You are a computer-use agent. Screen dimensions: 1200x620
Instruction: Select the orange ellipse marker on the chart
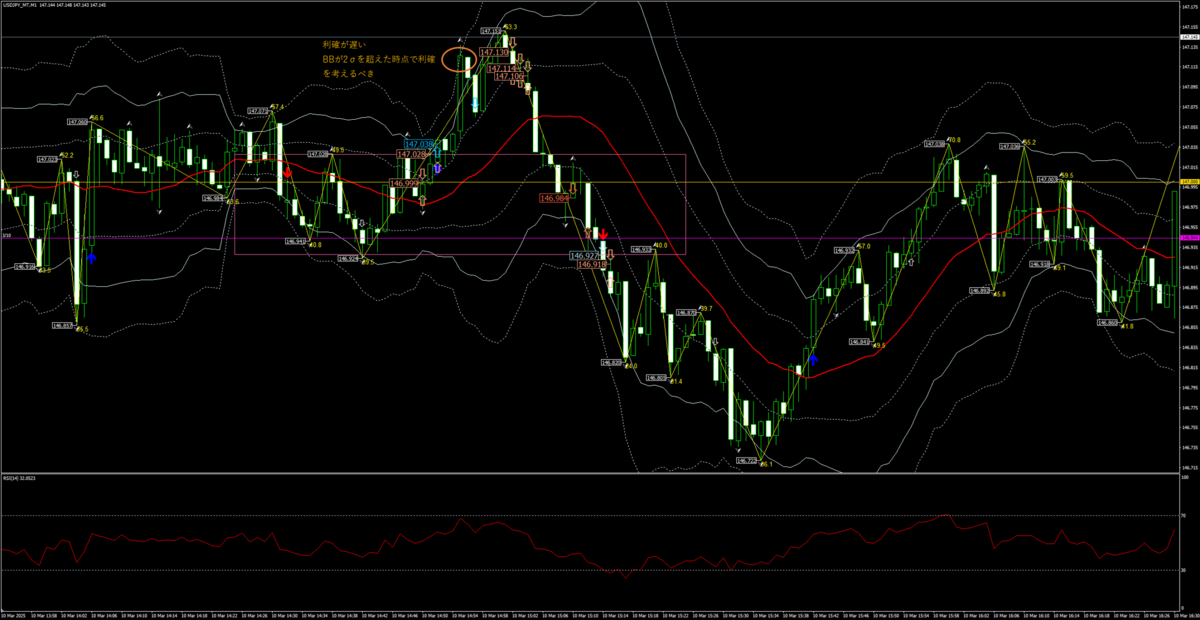(x=459, y=60)
